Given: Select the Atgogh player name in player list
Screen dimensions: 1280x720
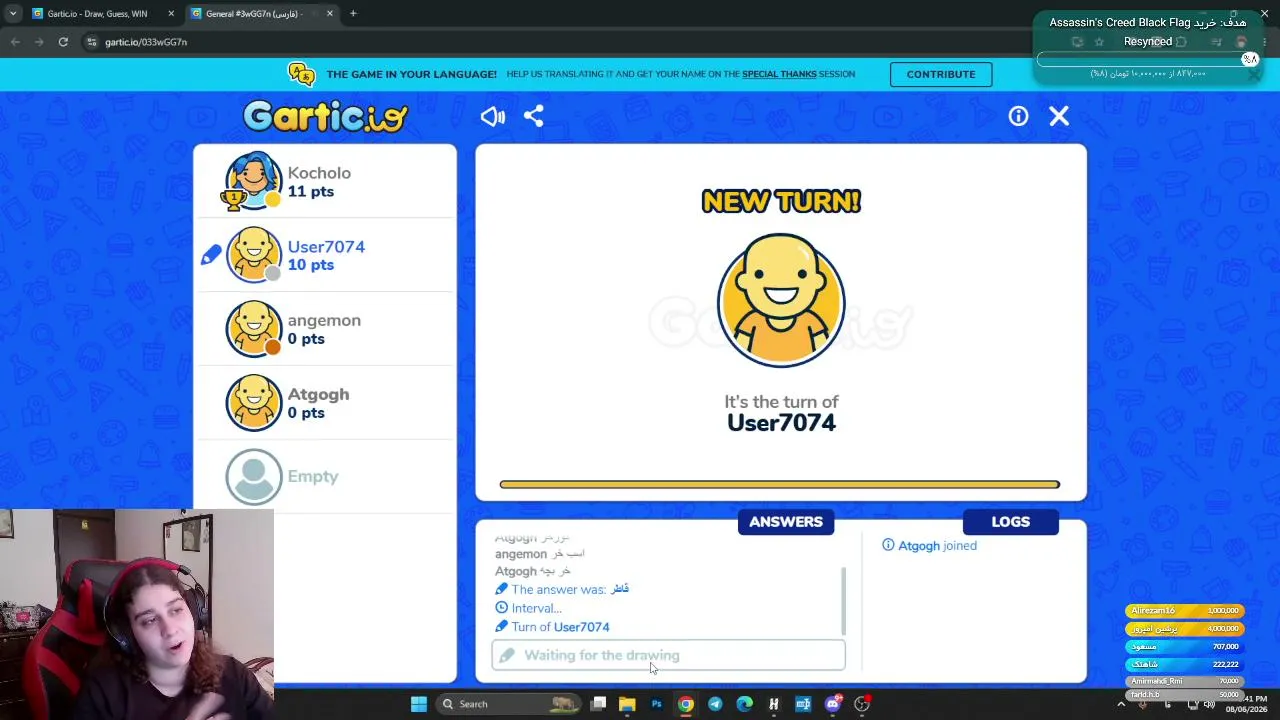Looking at the screenshot, I should [318, 394].
